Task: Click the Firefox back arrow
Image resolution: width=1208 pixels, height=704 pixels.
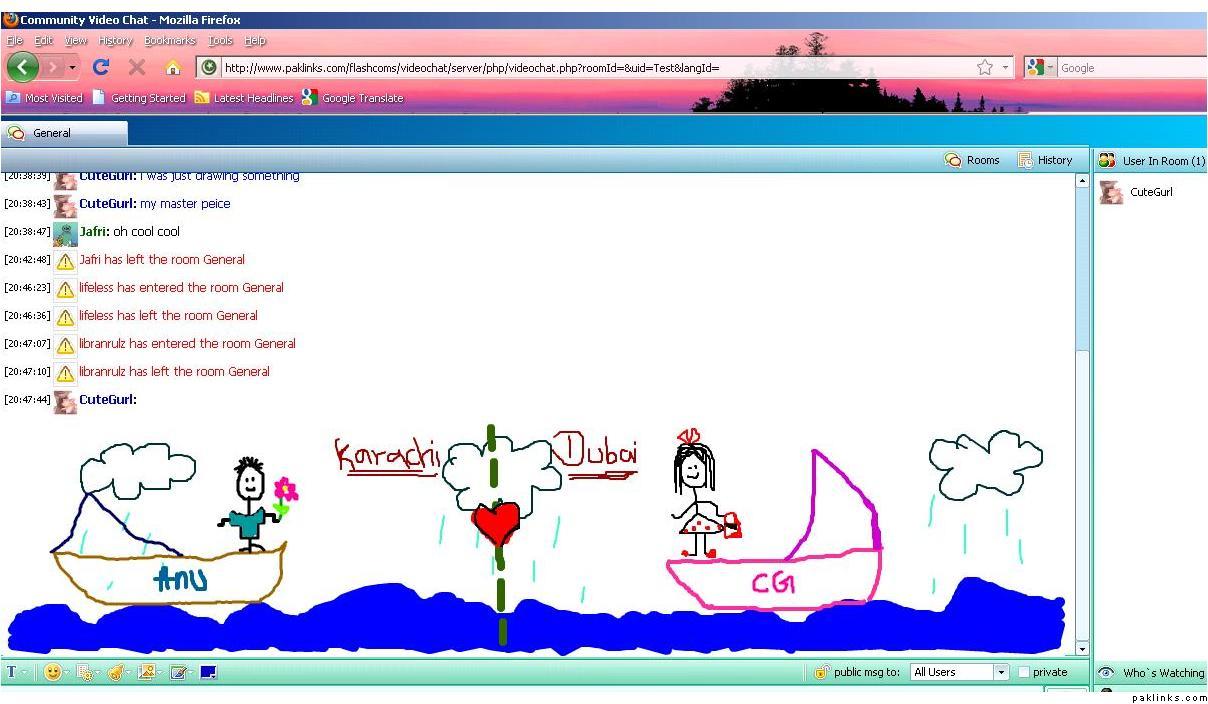Action: (23, 67)
